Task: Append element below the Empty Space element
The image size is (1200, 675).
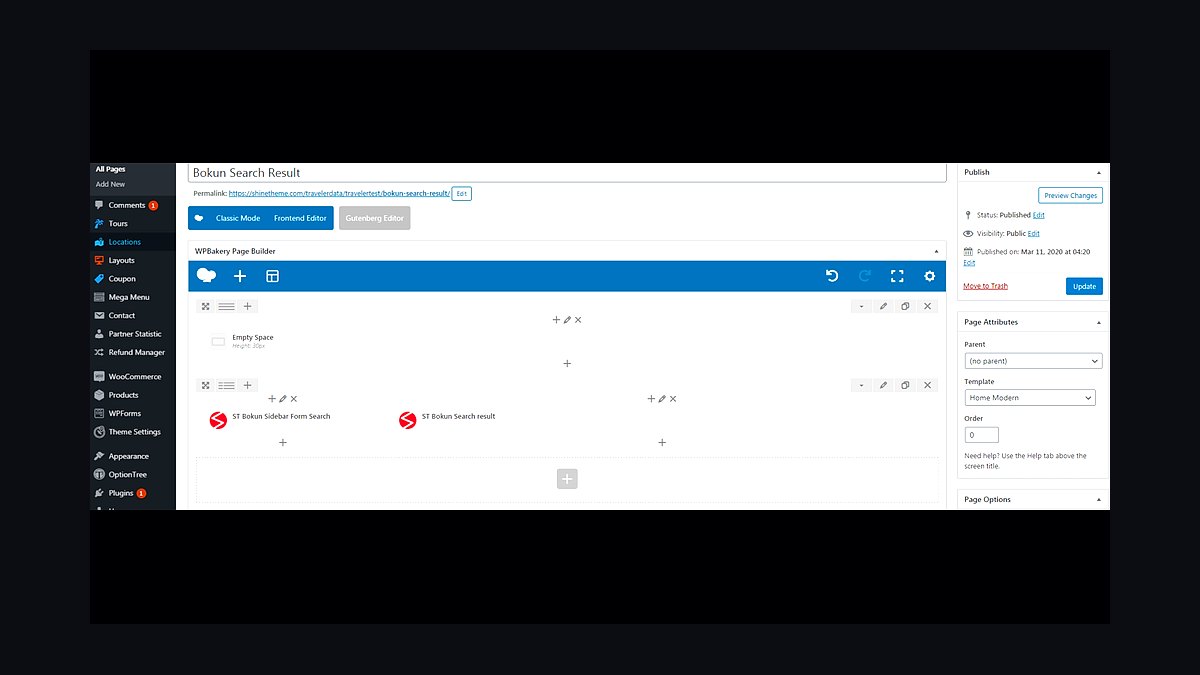Action: coord(567,363)
